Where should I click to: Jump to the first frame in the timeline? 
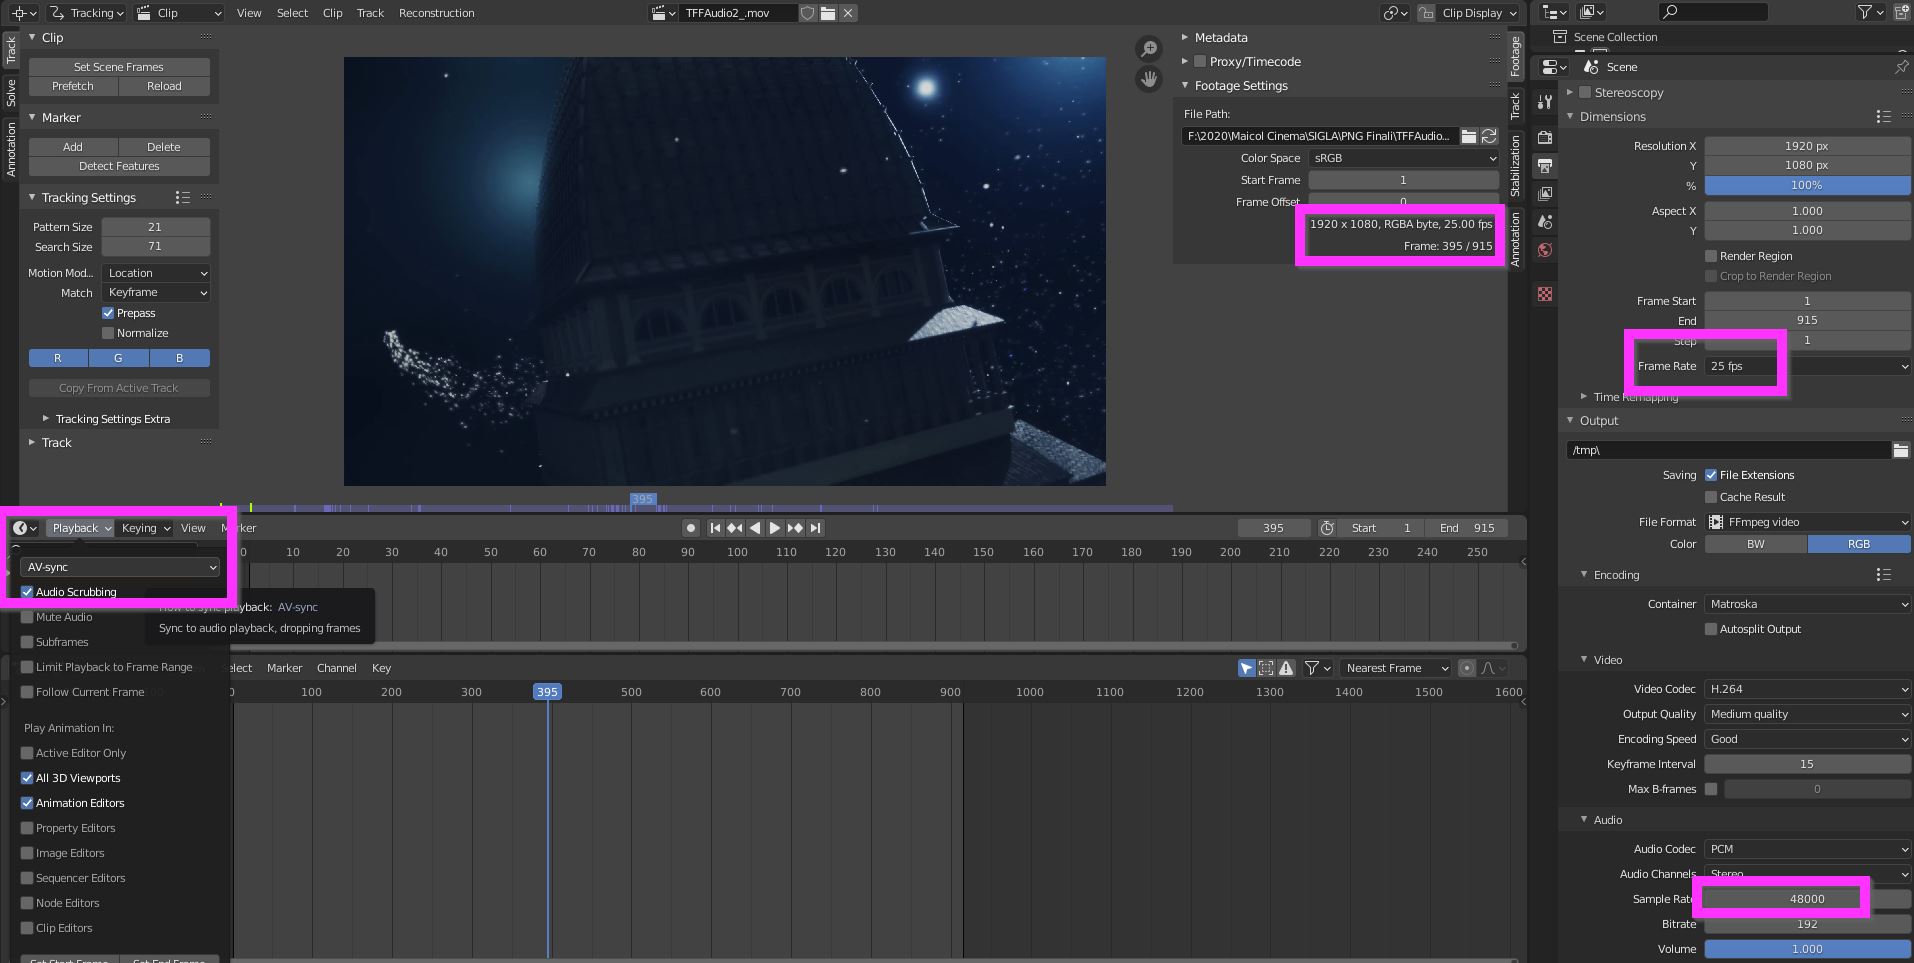(715, 528)
